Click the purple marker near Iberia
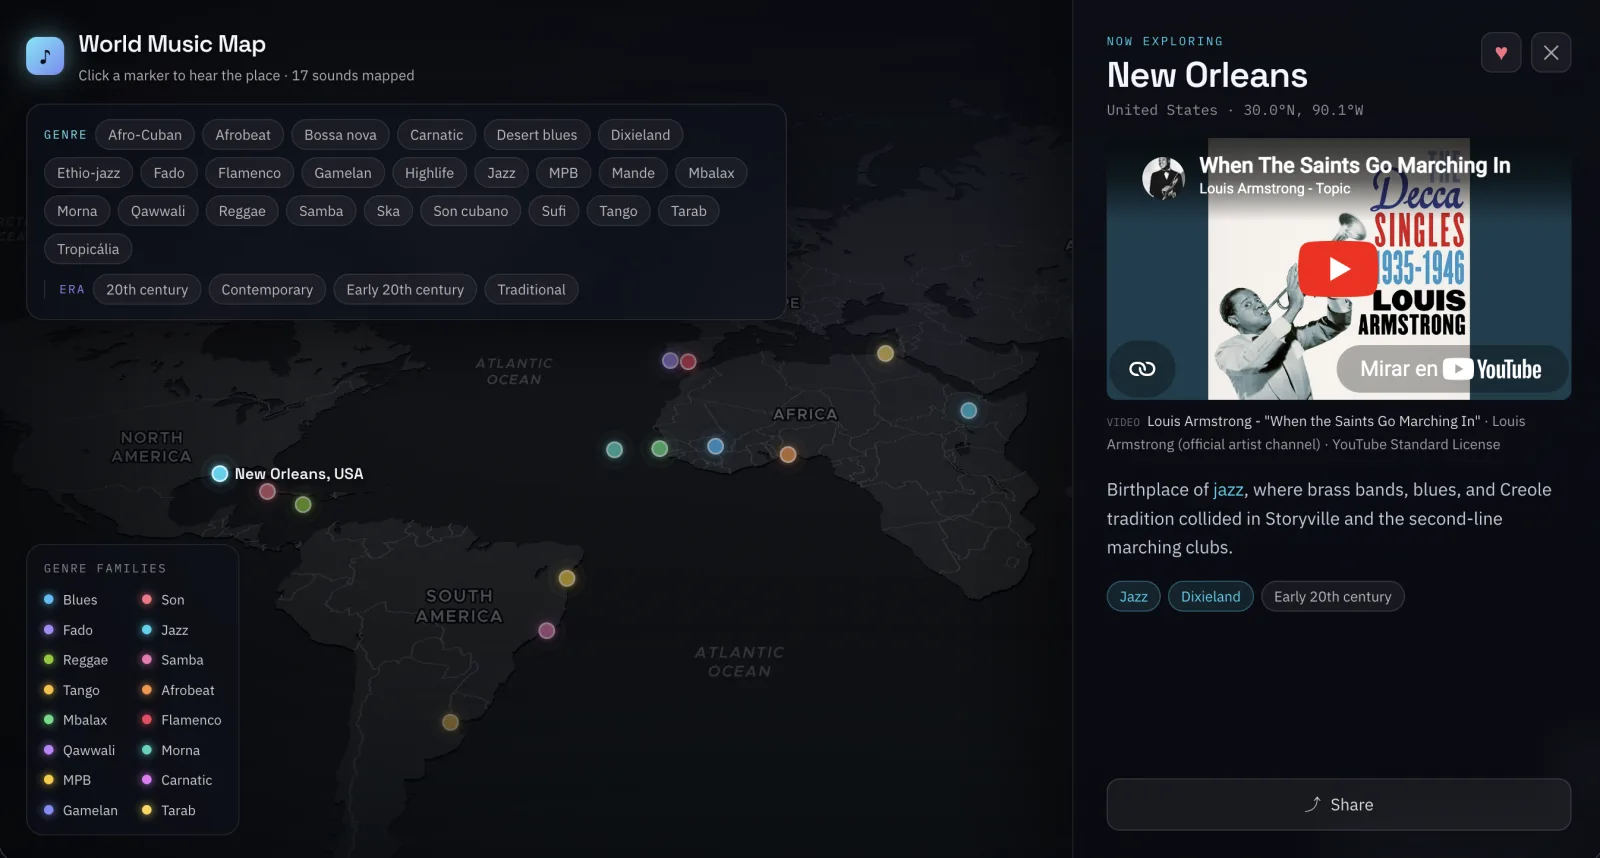Image resolution: width=1600 pixels, height=858 pixels. [670, 360]
